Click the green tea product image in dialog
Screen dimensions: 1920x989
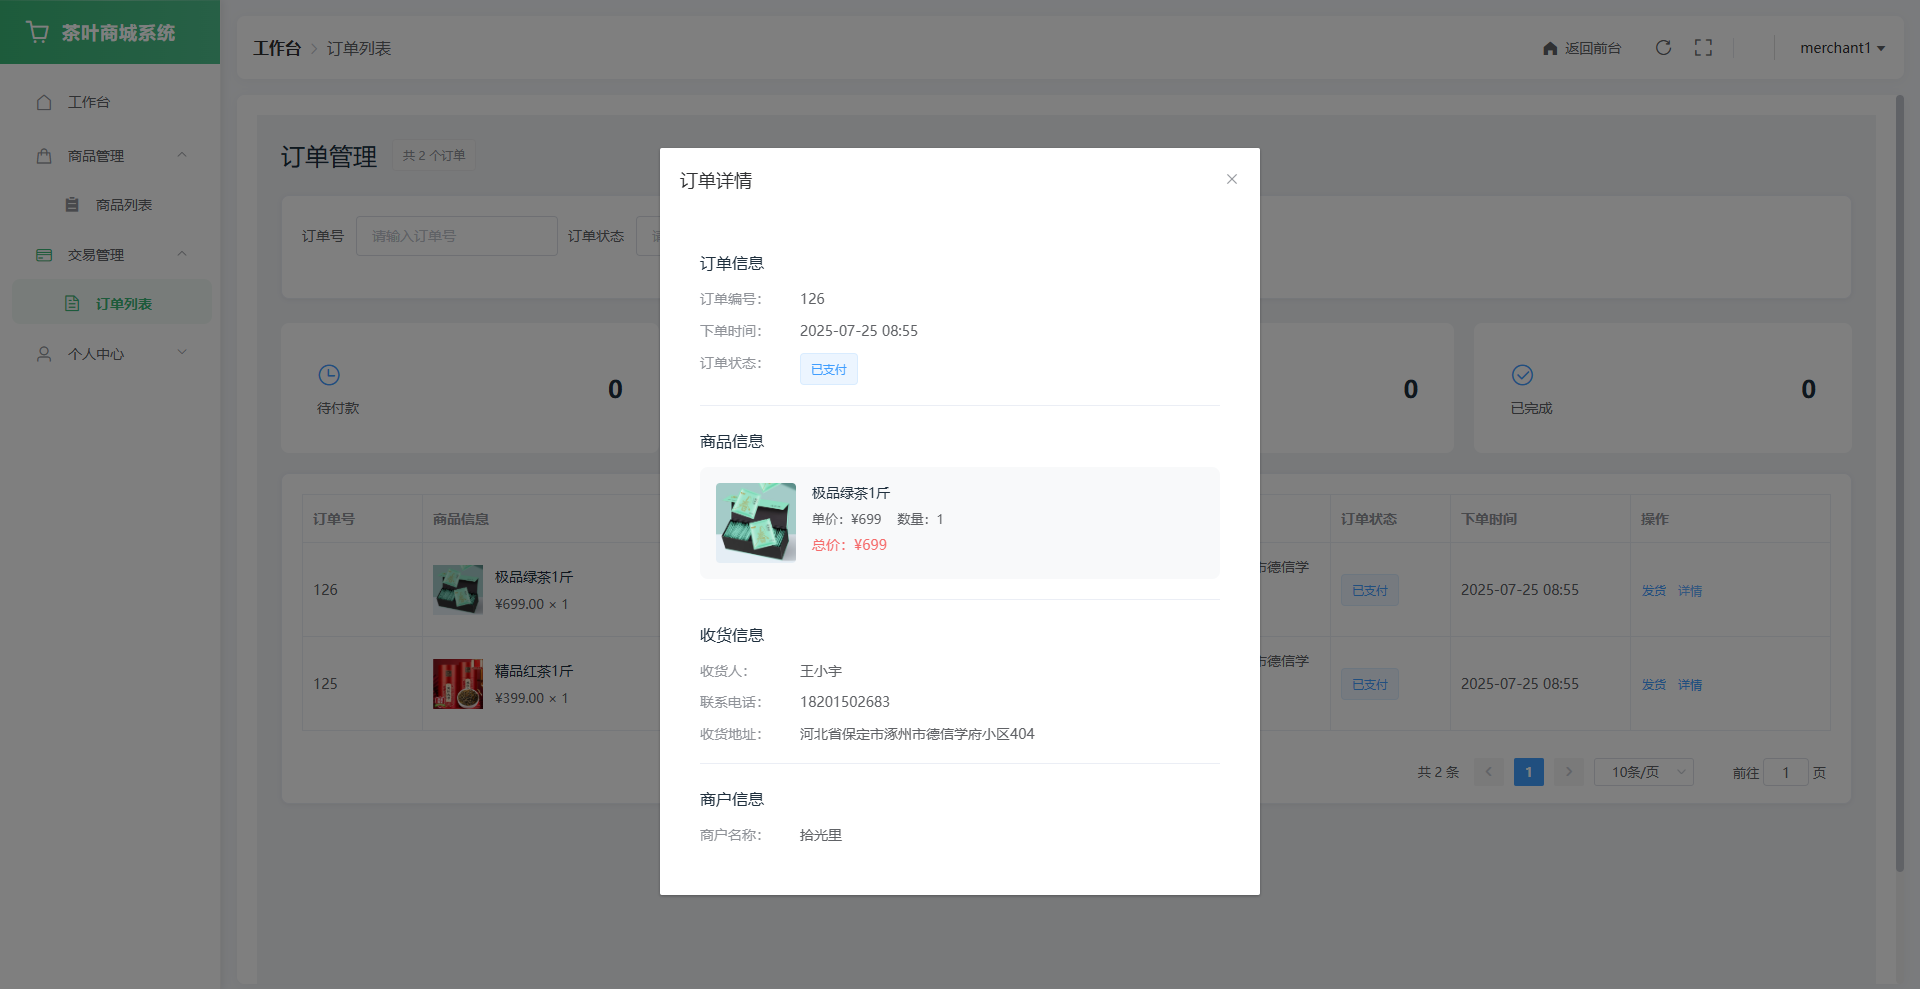coord(756,522)
